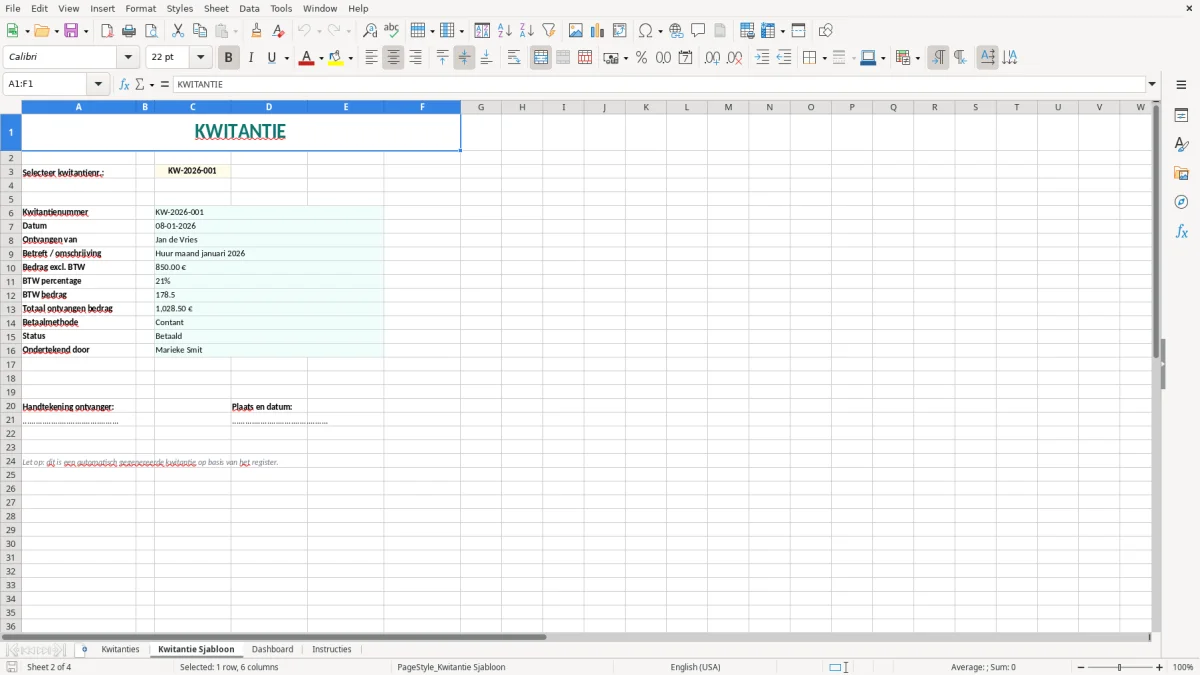This screenshot has width=1200, height=675.
Task: Click the AutoFilter funnel icon
Action: coord(548,31)
